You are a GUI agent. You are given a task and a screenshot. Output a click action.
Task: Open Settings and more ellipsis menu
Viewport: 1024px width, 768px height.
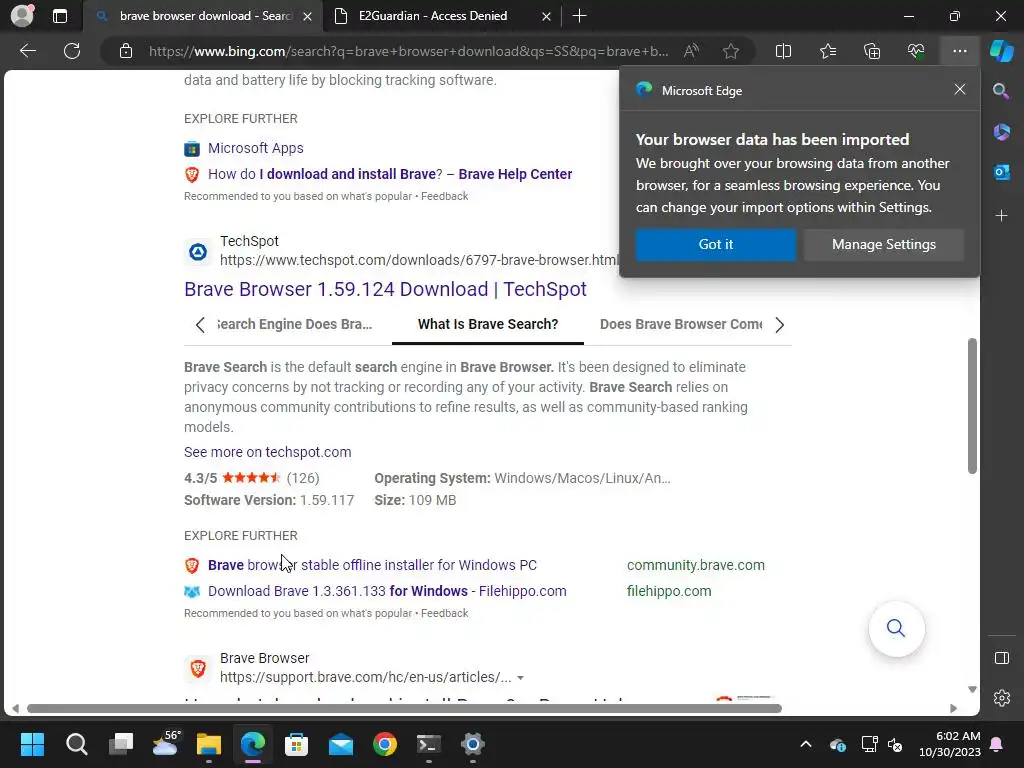[x=959, y=51]
